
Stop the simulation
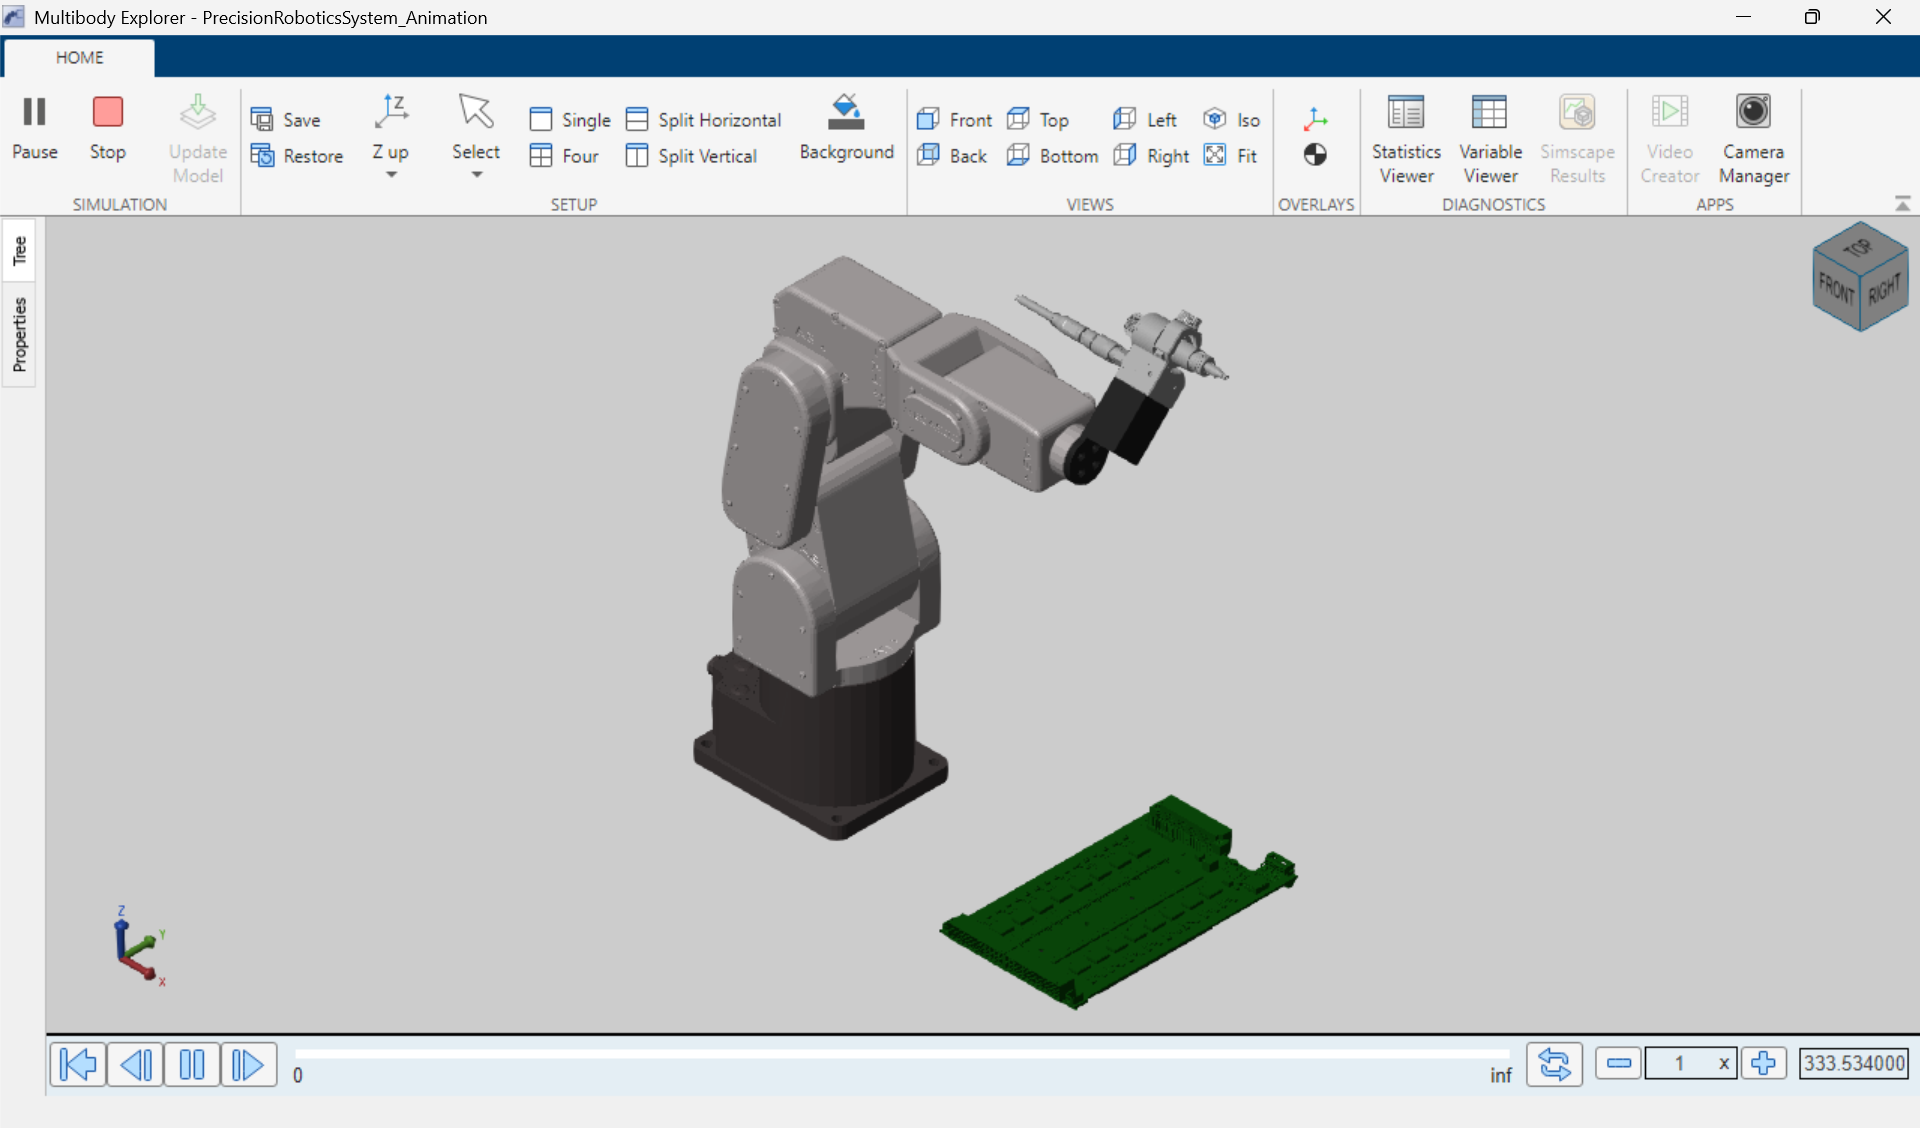pos(108,127)
